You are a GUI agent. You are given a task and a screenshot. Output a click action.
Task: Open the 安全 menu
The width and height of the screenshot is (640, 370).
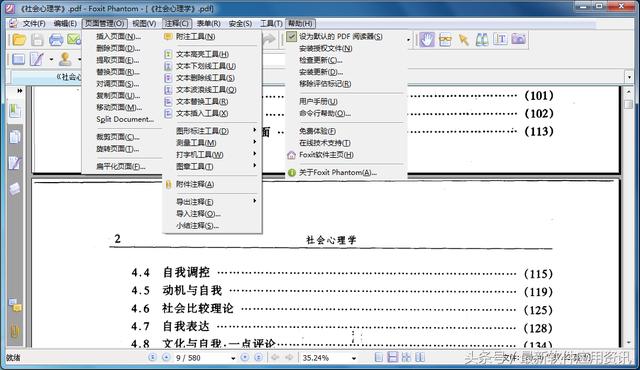click(240, 24)
